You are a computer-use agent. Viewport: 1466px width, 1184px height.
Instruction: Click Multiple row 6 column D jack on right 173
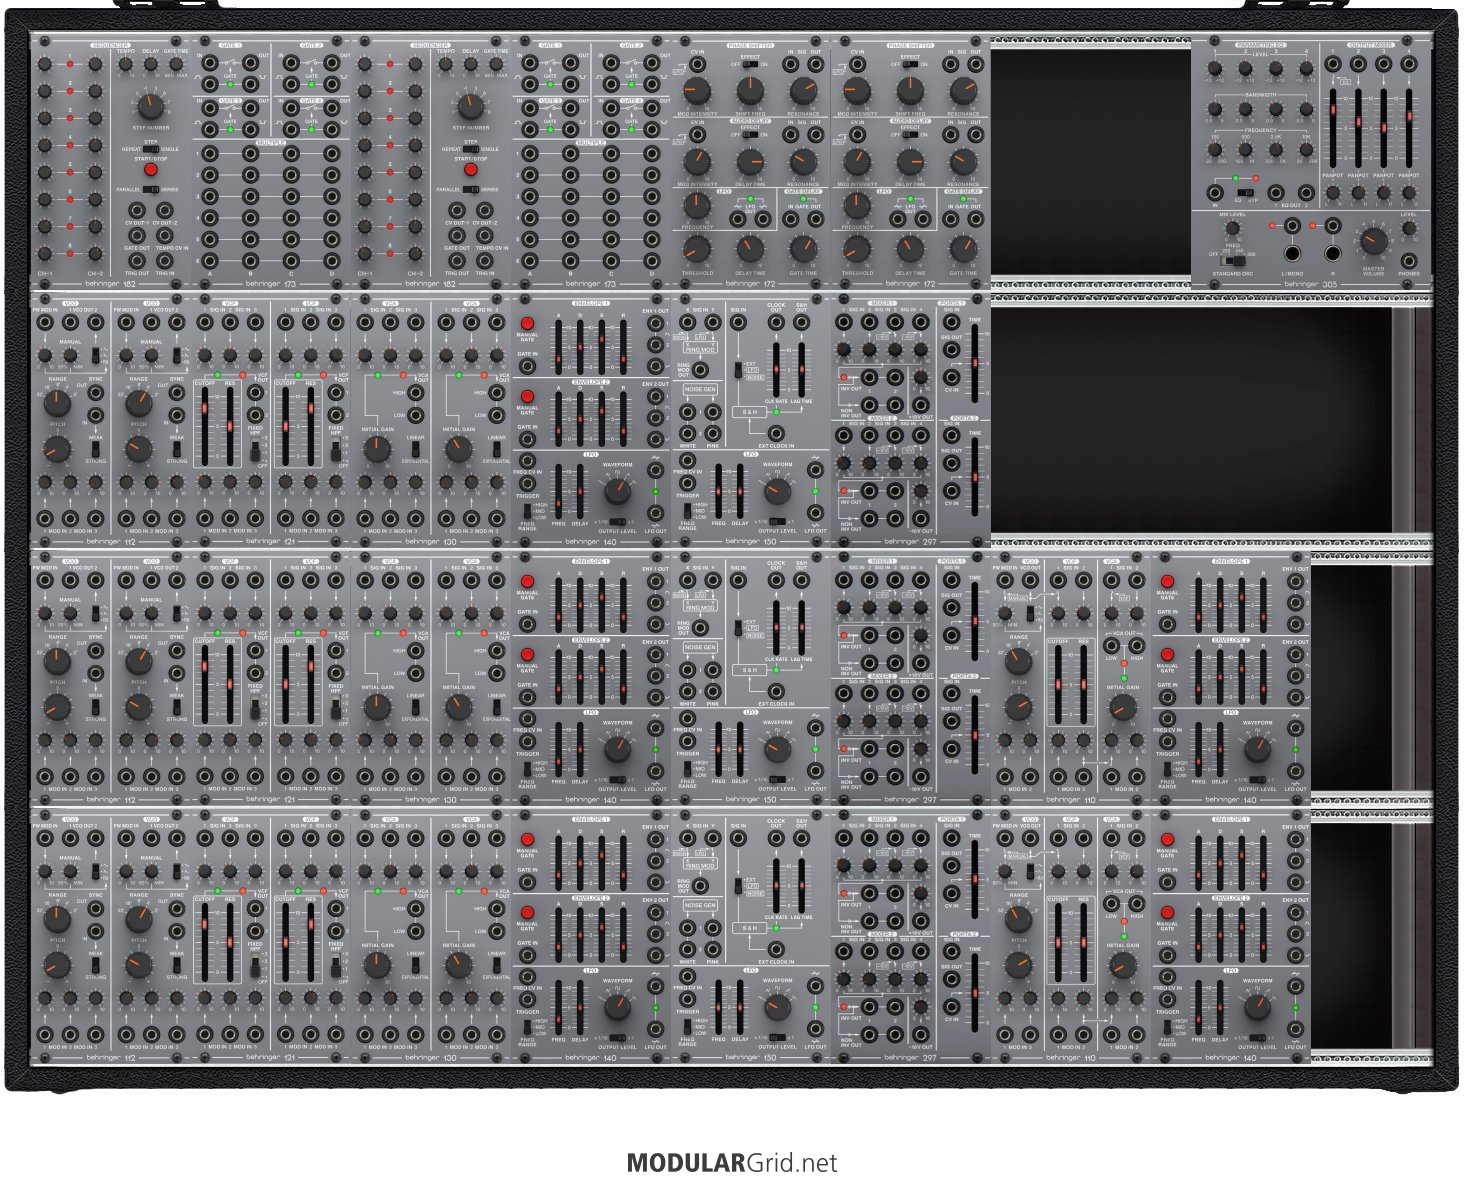pos(653,259)
